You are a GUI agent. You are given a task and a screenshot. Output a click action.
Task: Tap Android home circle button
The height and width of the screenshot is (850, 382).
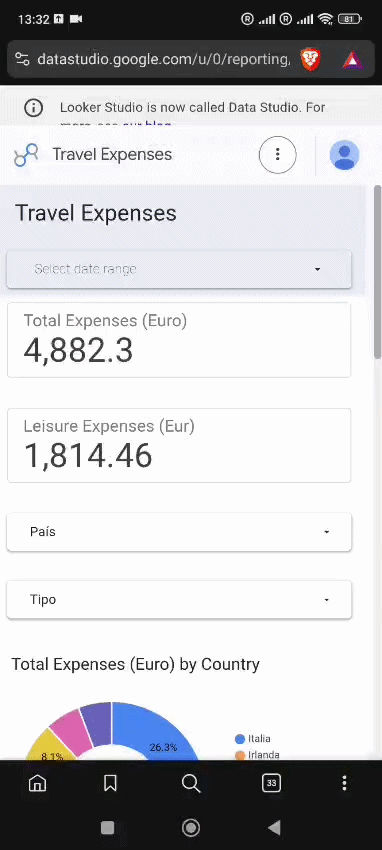tap(191, 827)
